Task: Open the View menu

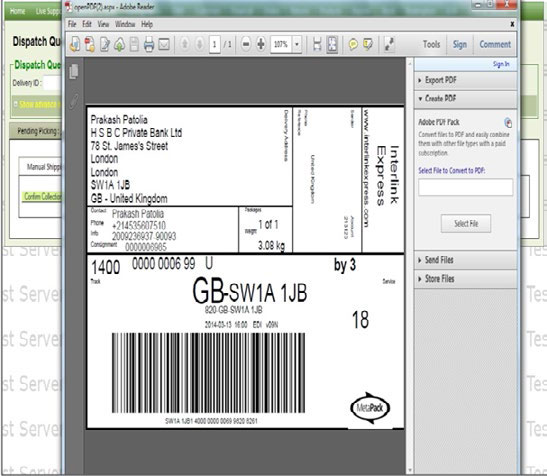Action: tap(103, 24)
